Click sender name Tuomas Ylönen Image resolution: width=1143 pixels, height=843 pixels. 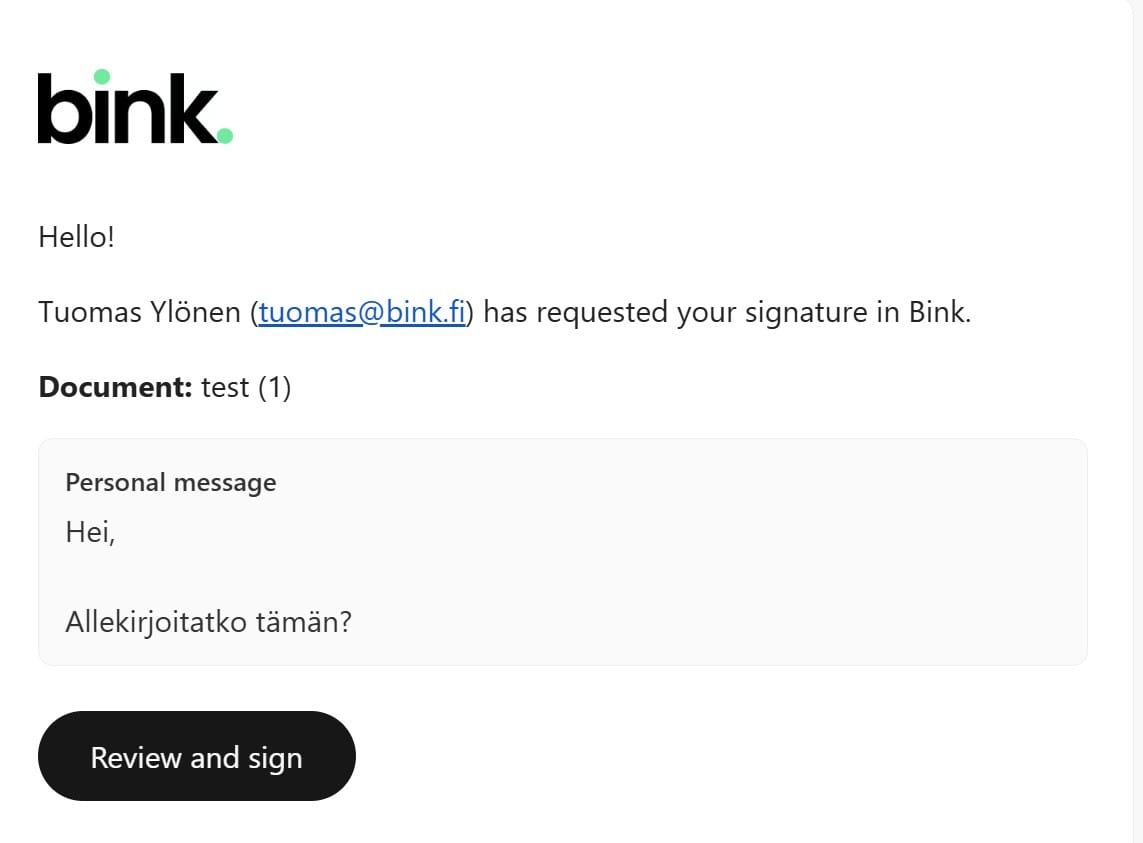coord(140,312)
